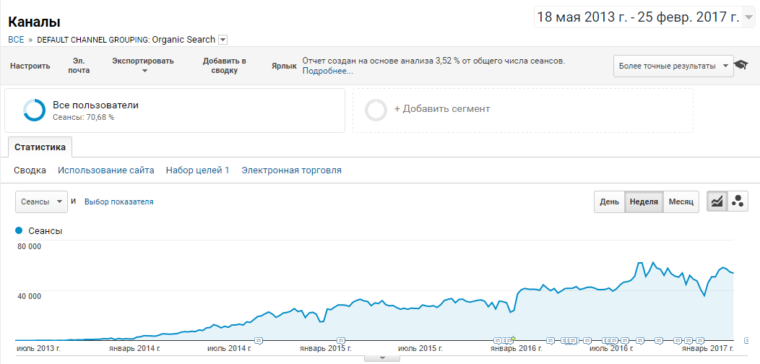Viewport: 760px width, 364px height.
Task: Set chart granularity to День
Action: tap(609, 202)
